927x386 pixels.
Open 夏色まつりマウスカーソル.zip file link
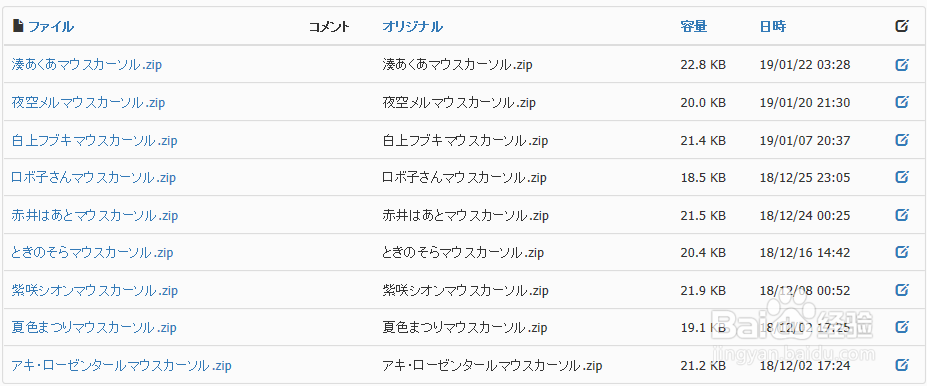tap(93, 327)
